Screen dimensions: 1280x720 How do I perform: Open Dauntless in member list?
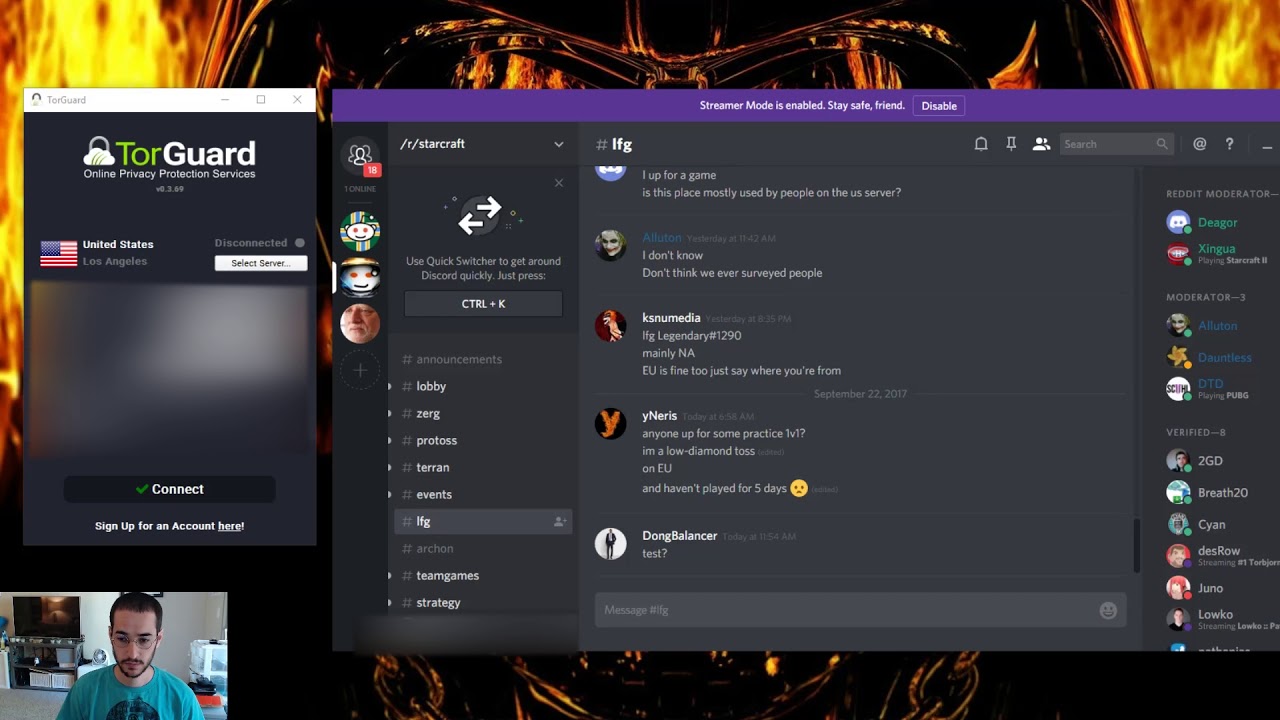point(1222,357)
